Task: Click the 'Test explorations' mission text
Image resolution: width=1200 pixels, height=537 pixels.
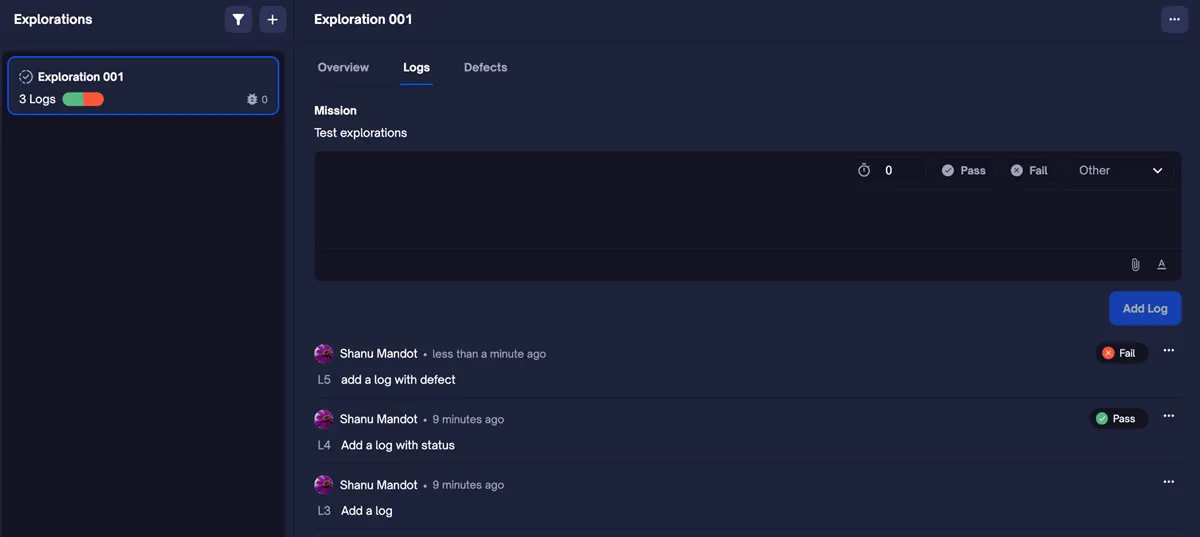Action: (361, 133)
